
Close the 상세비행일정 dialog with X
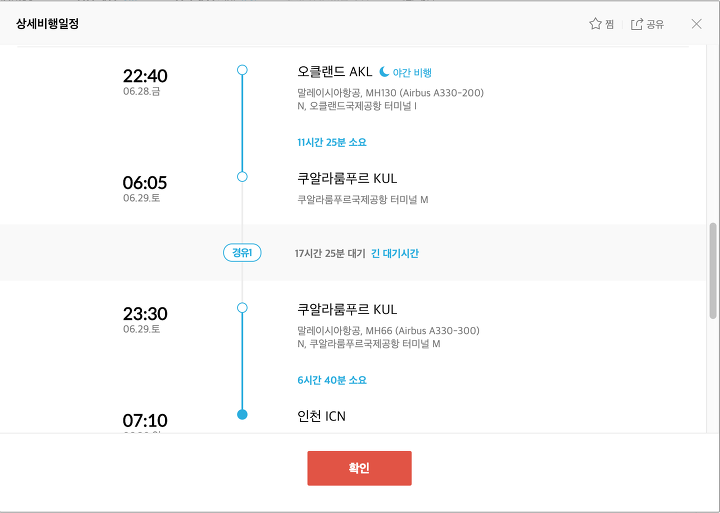click(x=696, y=24)
